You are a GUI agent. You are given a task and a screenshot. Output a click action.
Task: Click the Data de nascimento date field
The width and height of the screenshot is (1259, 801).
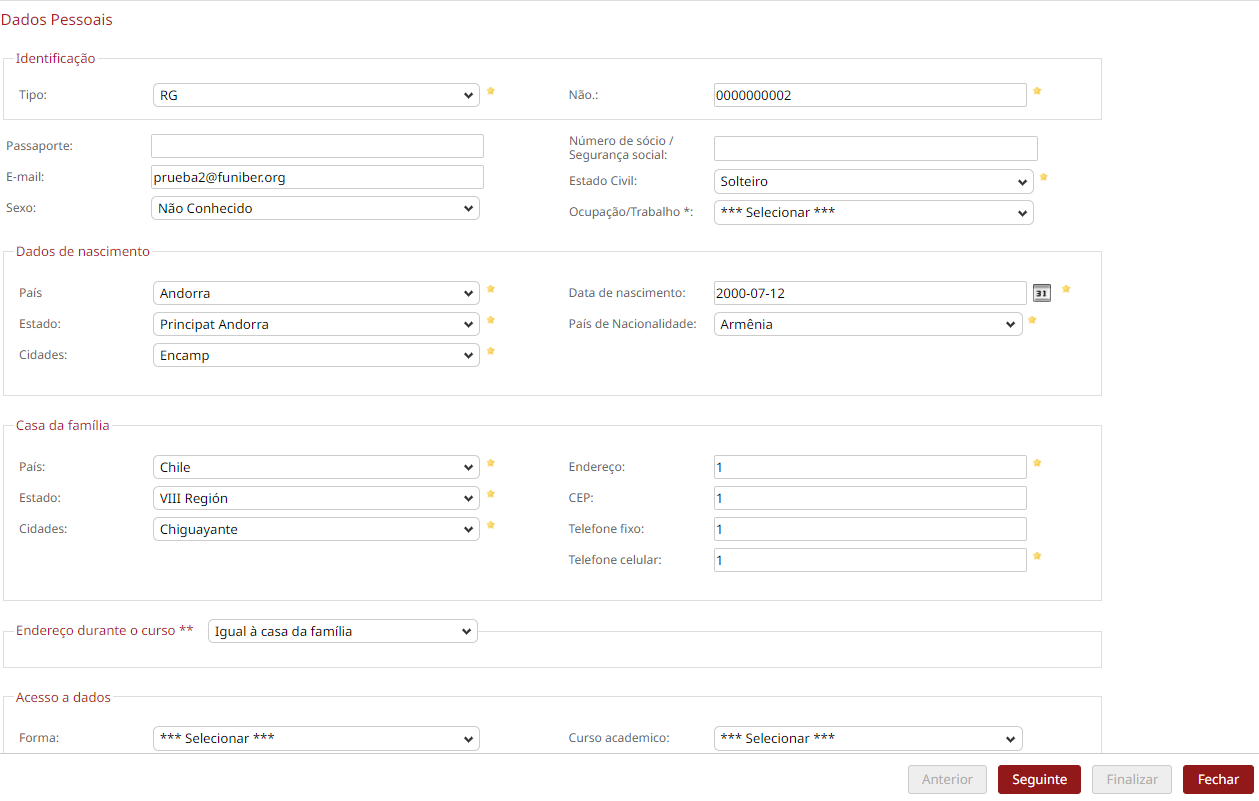[x=869, y=293]
